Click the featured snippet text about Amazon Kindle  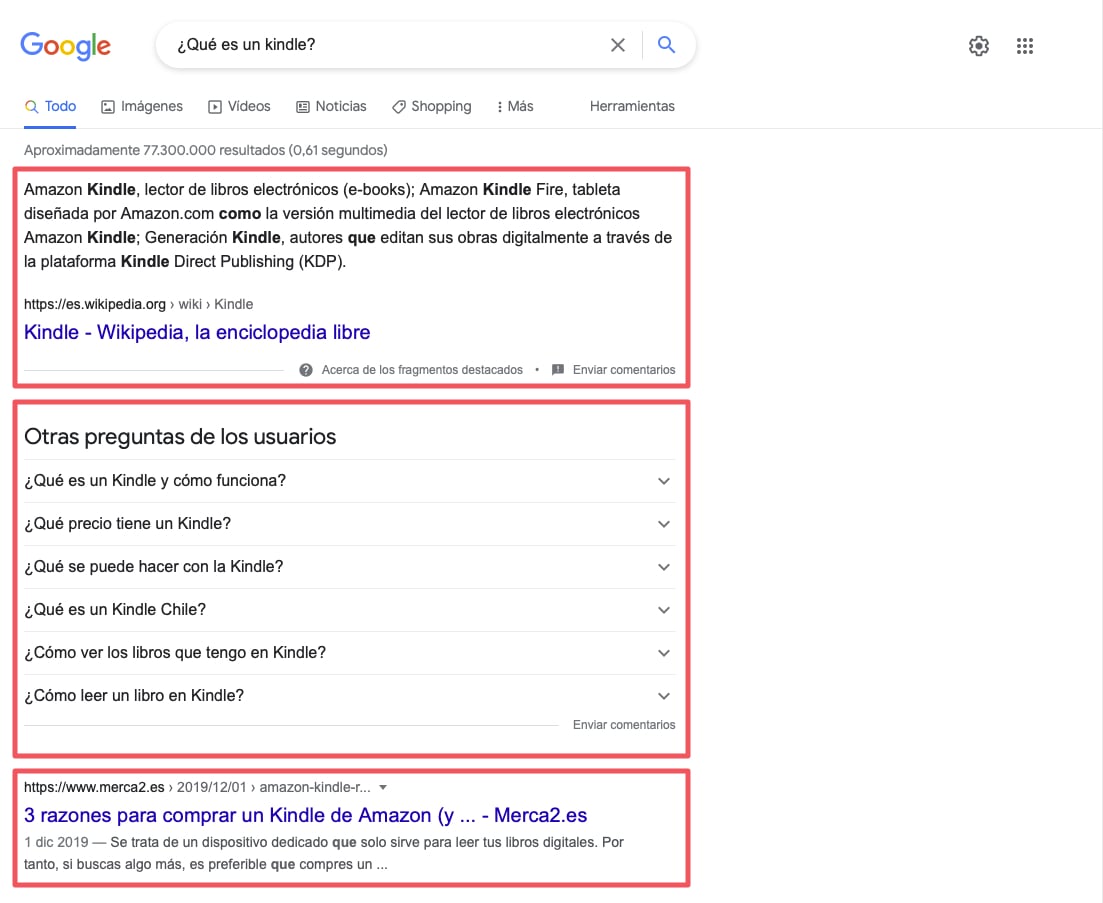point(348,225)
